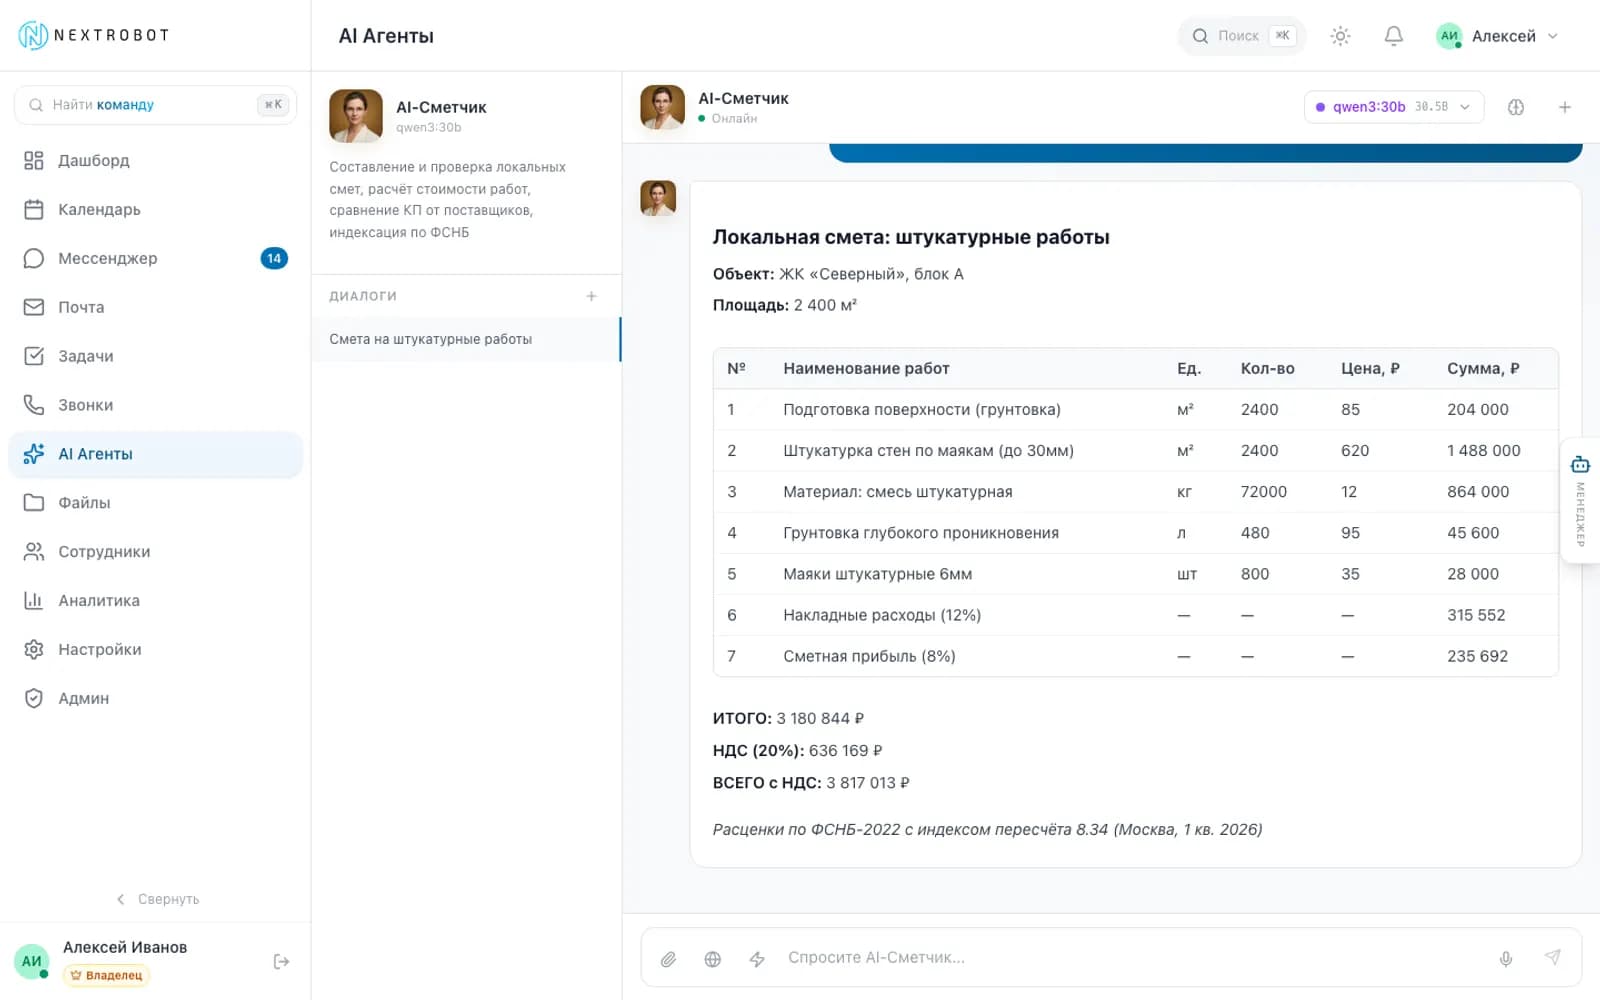Click the lightning quick actions icon
The image size is (1600, 1000).
[757, 959]
